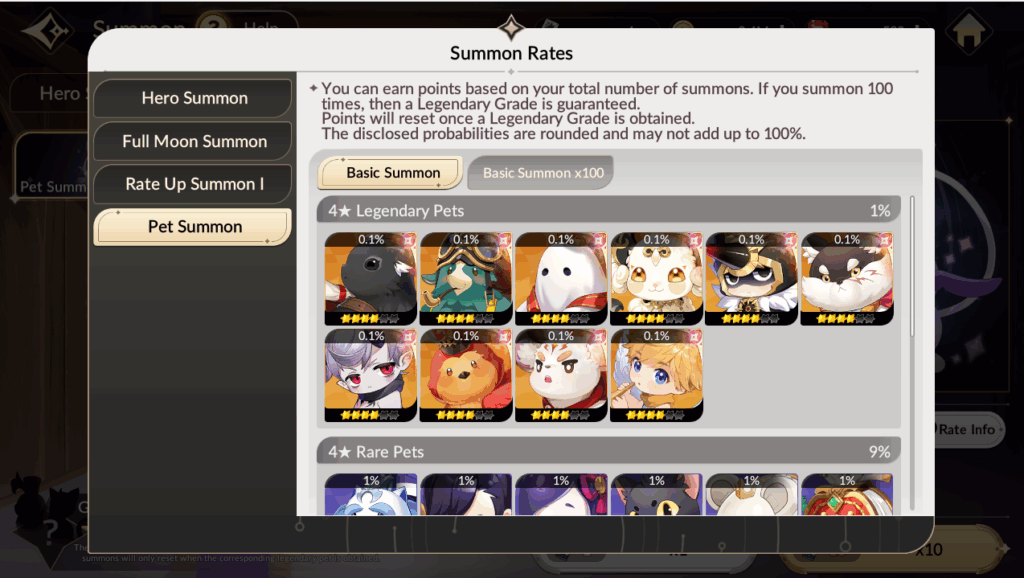
Task: Select the black and white cat pet icon
Action: point(847,279)
